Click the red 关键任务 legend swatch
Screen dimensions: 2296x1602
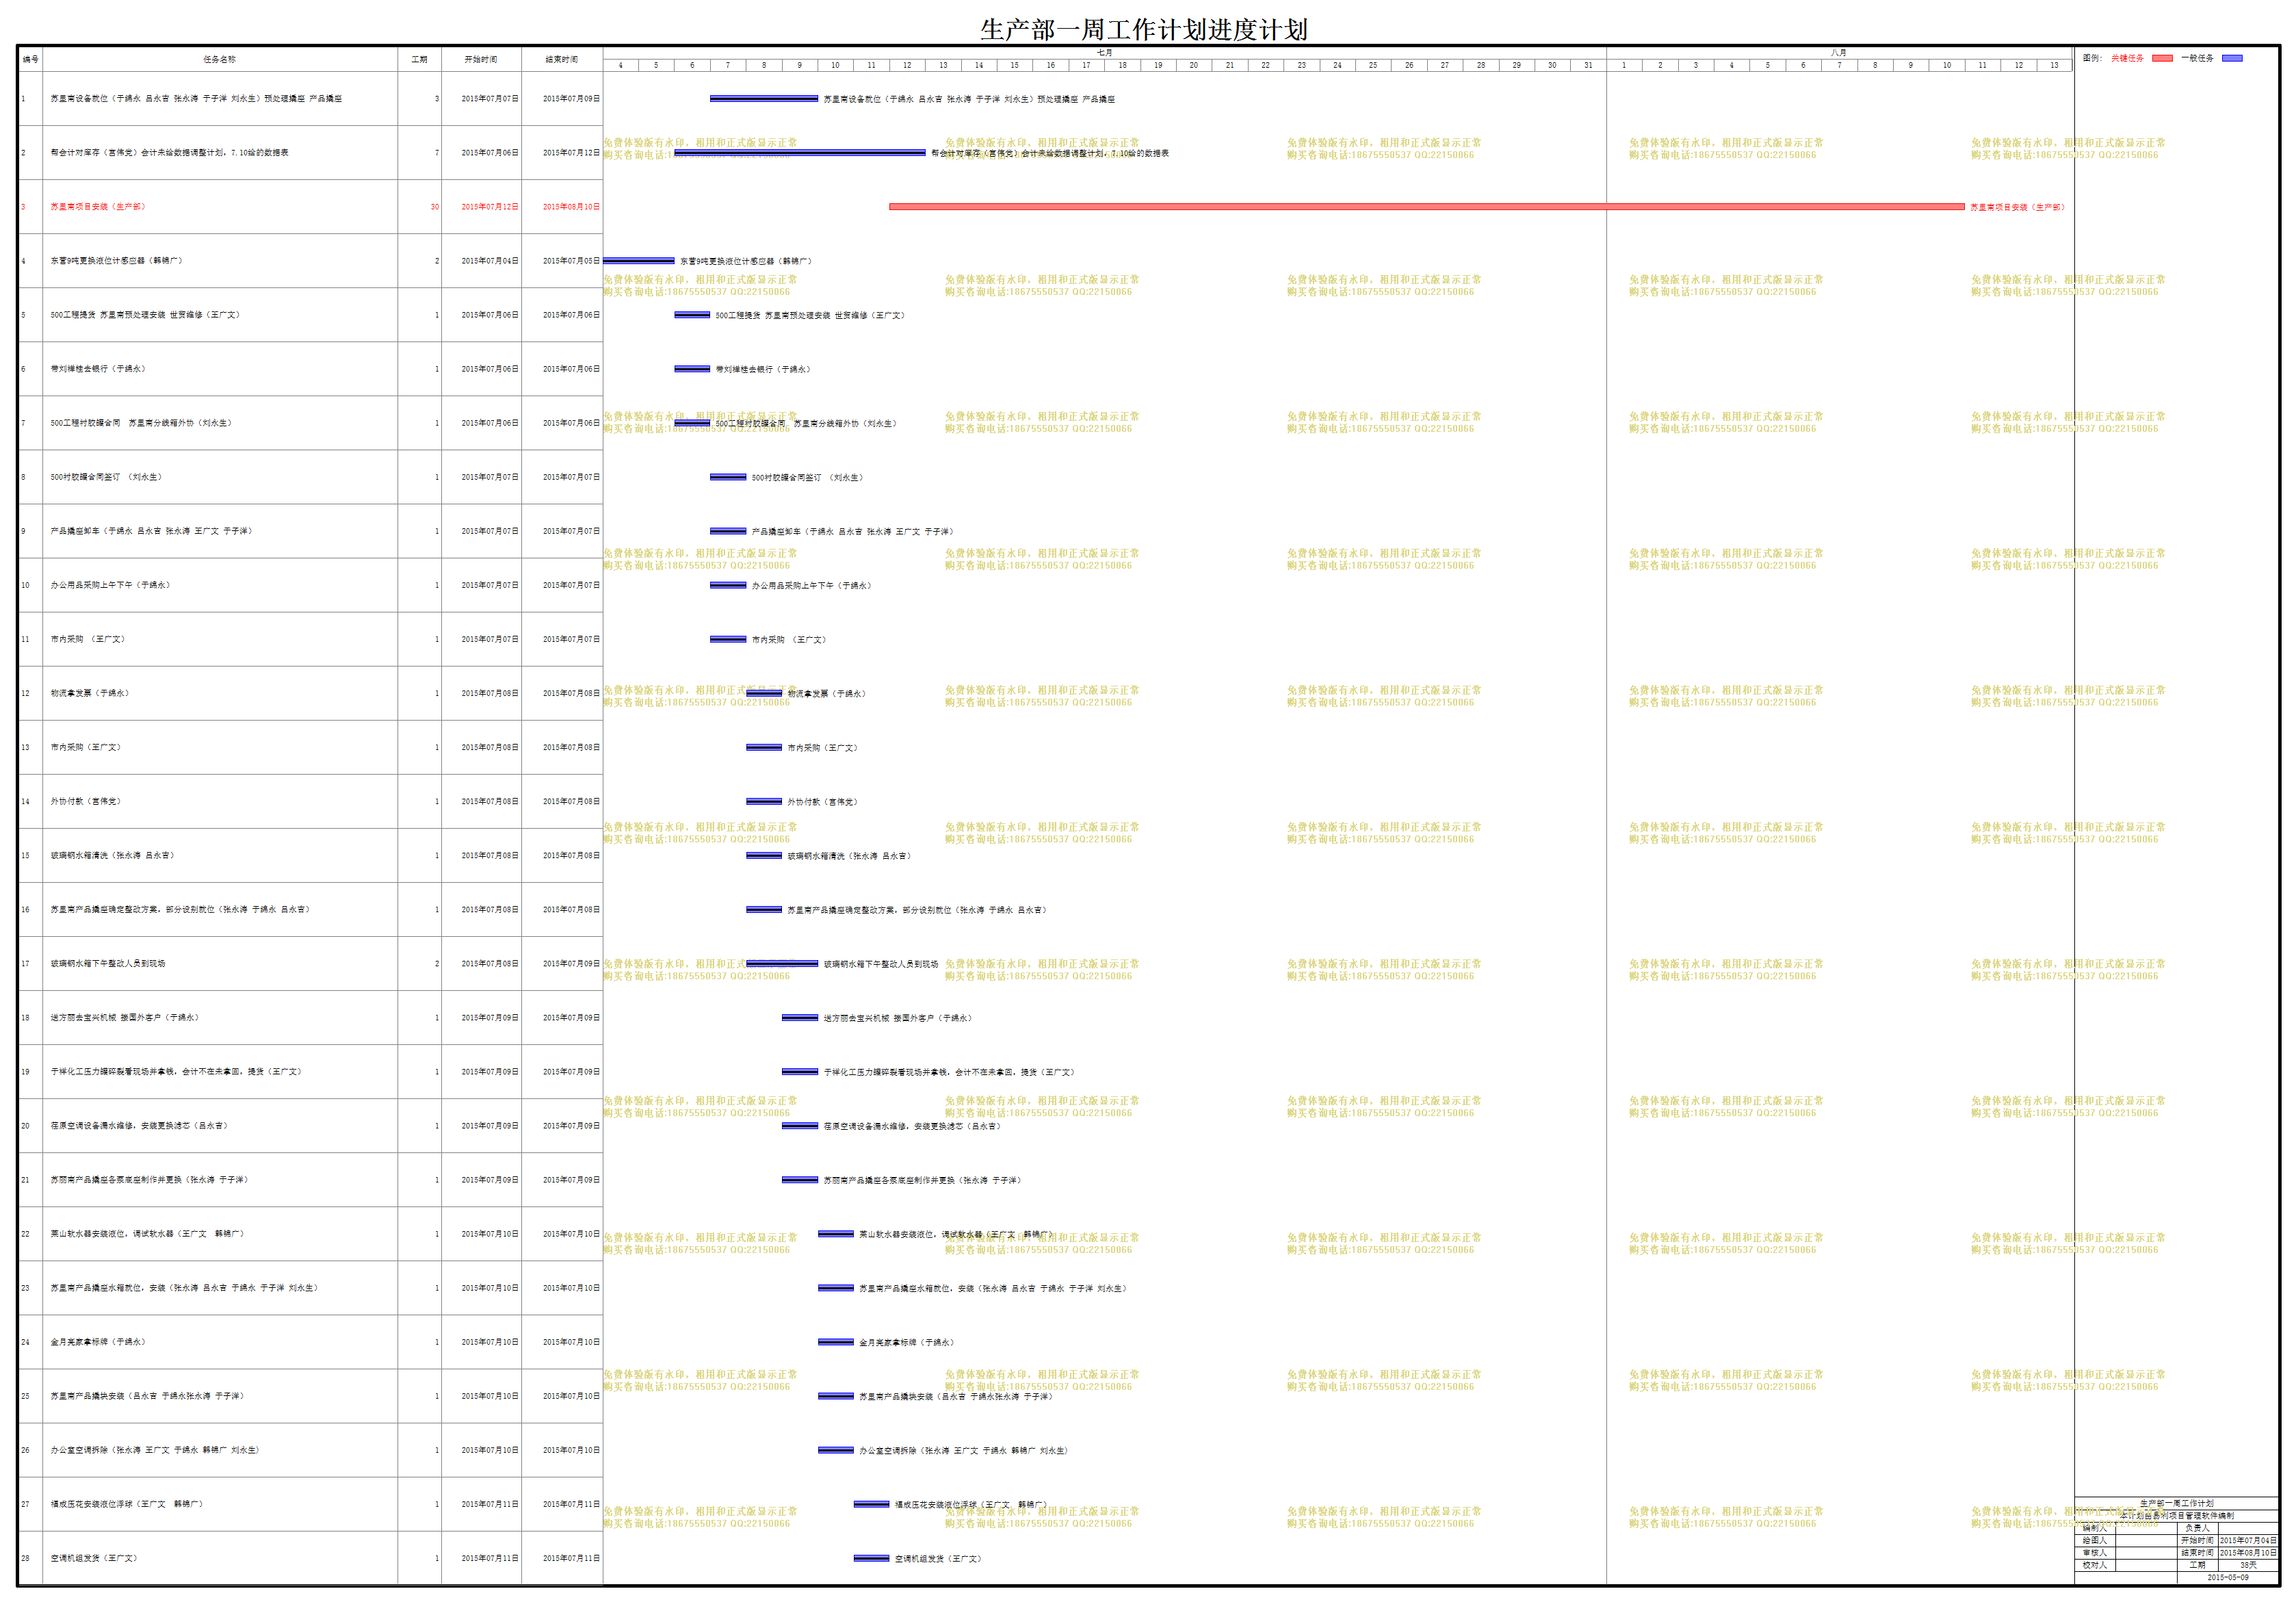2162,58
